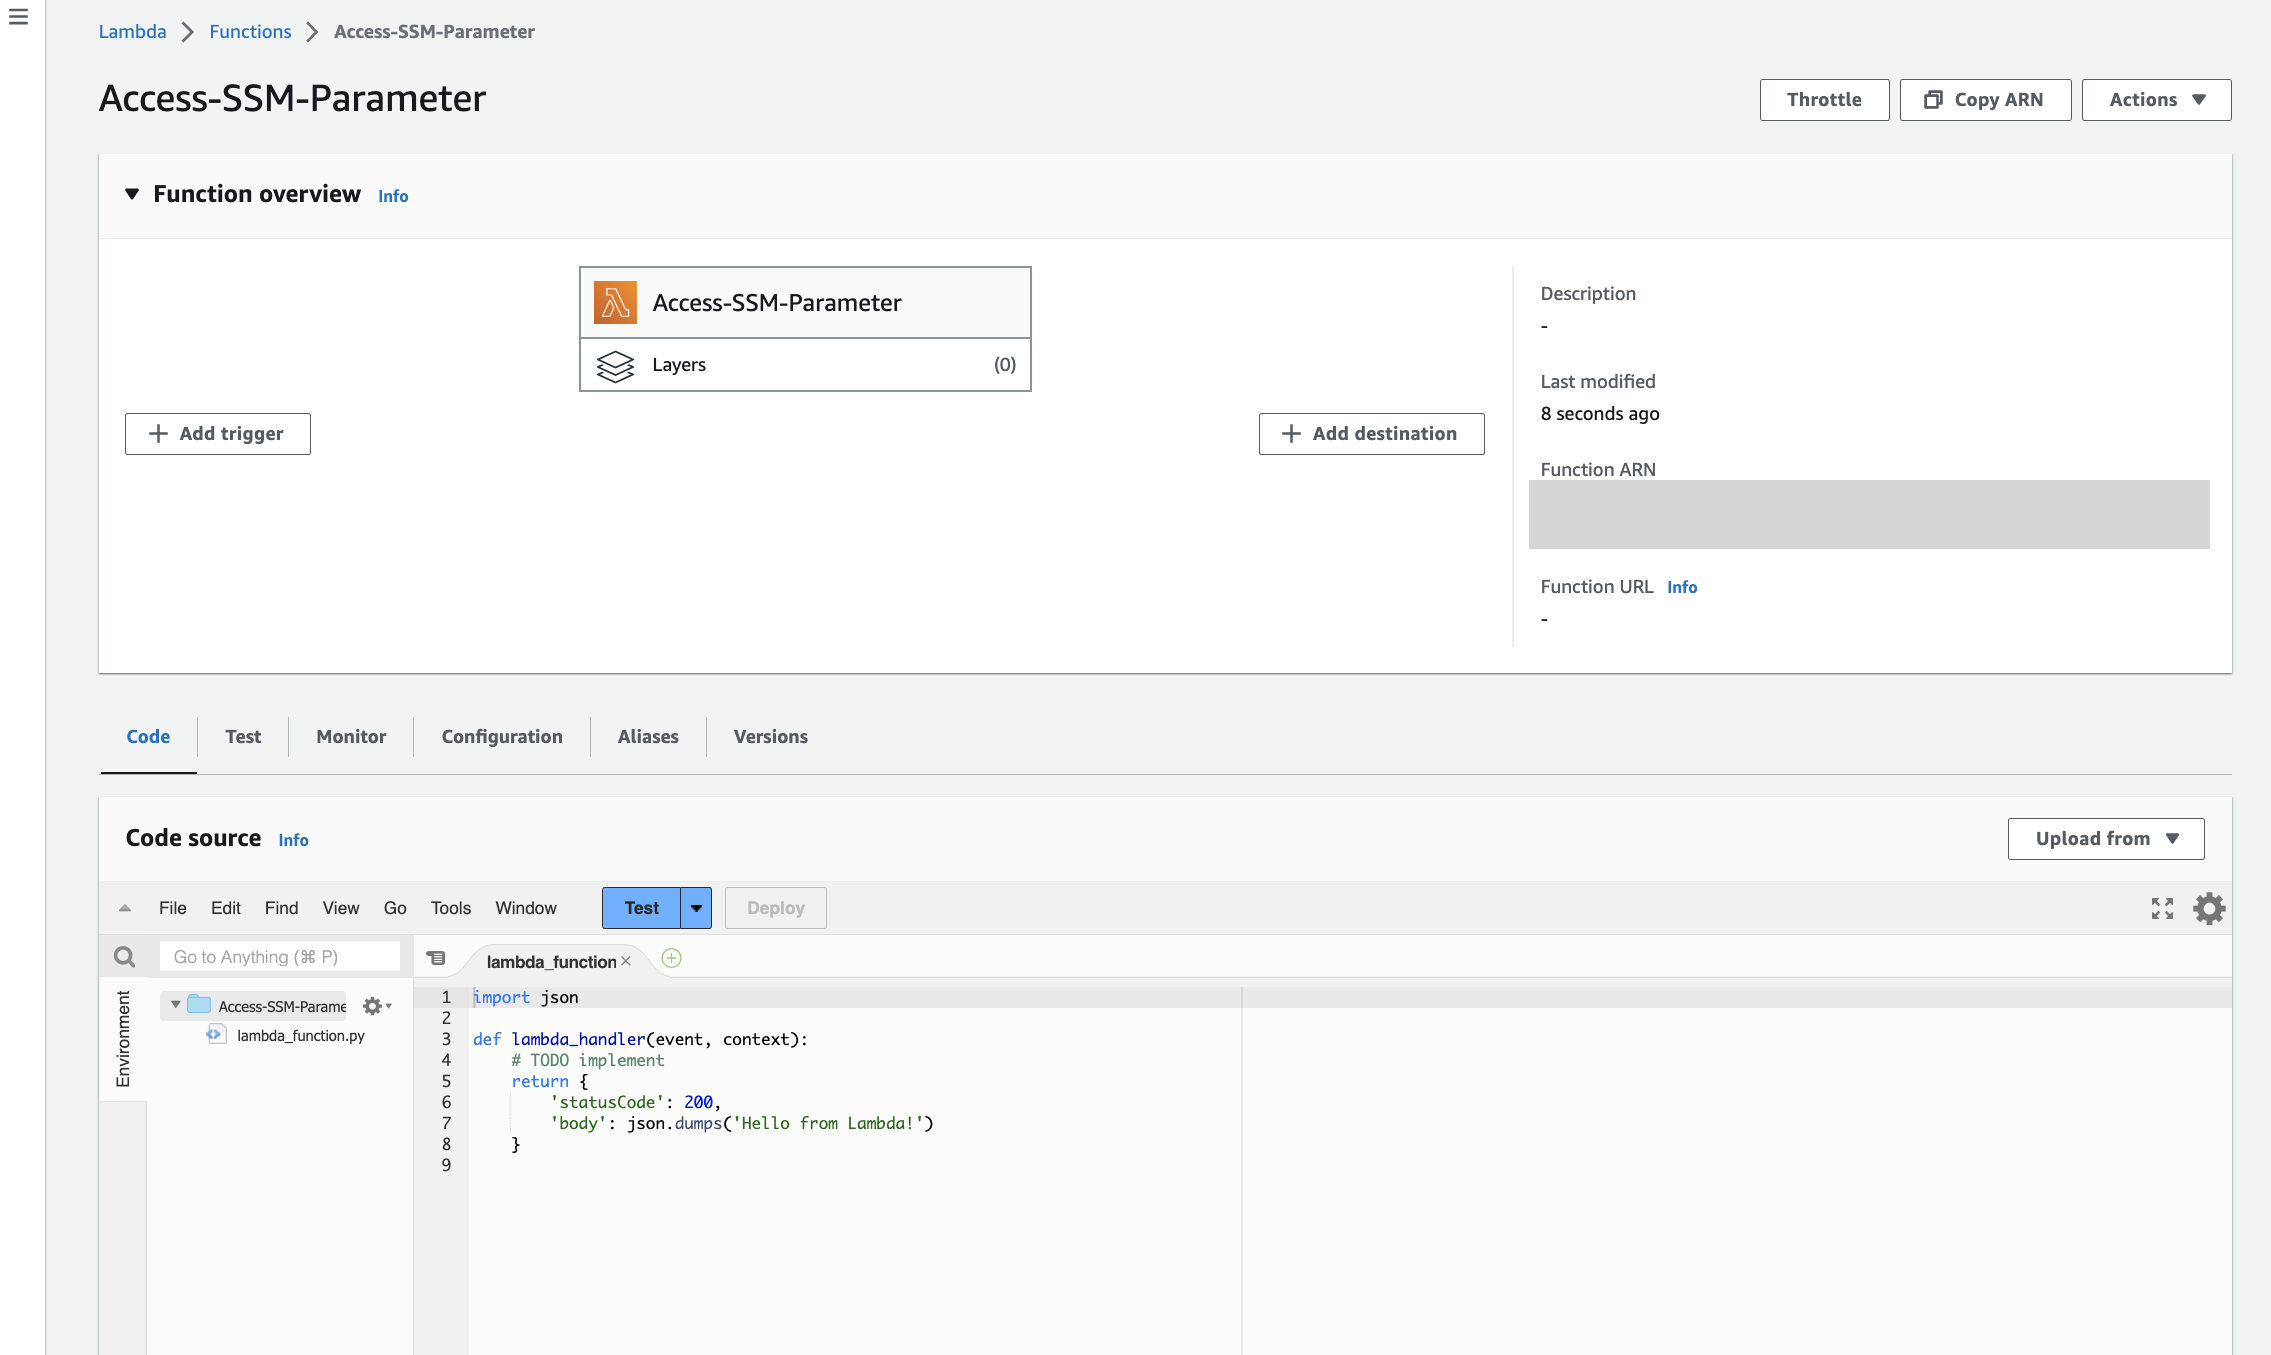Viewport: 2271px width, 1355px height.
Task: Click the lambda_function.py file icon
Action: click(216, 1034)
